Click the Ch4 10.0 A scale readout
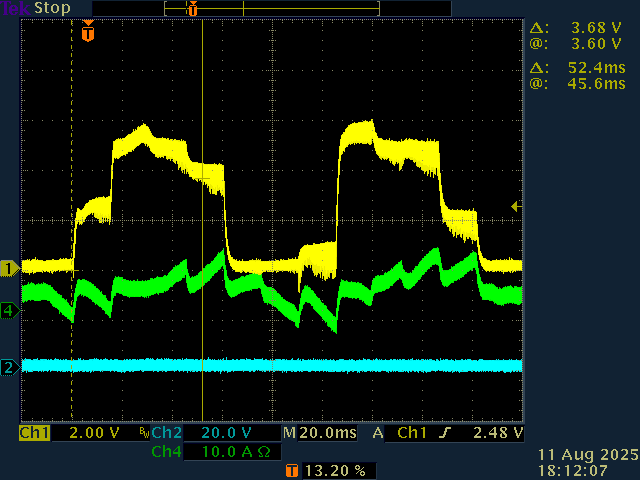 [232, 452]
